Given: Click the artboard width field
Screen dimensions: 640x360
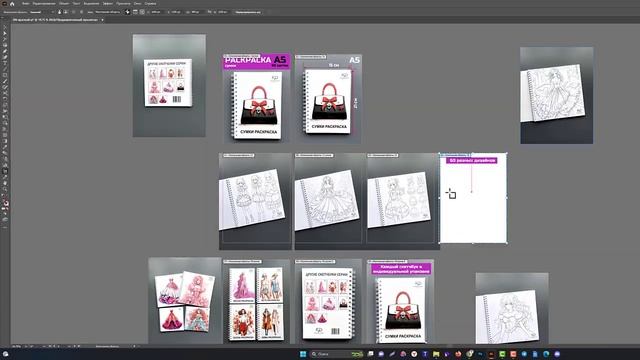Looking at the screenshot, I should coord(196,12).
